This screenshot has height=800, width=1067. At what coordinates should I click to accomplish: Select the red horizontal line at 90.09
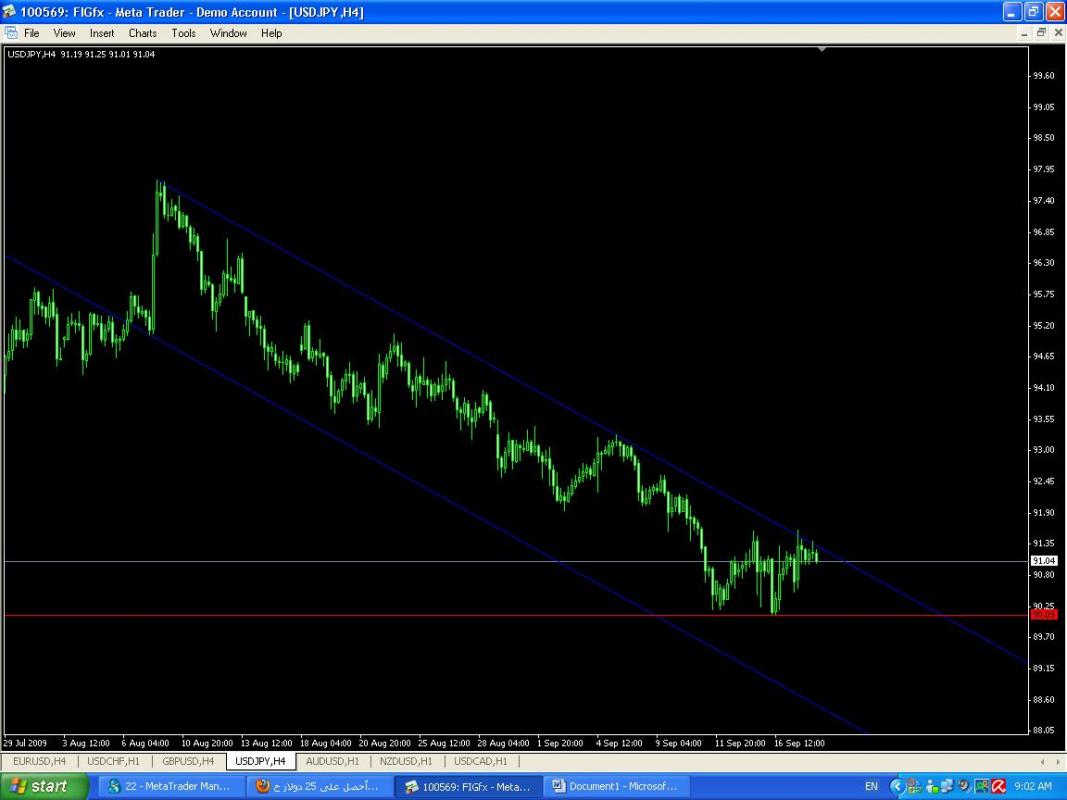click(x=516, y=615)
